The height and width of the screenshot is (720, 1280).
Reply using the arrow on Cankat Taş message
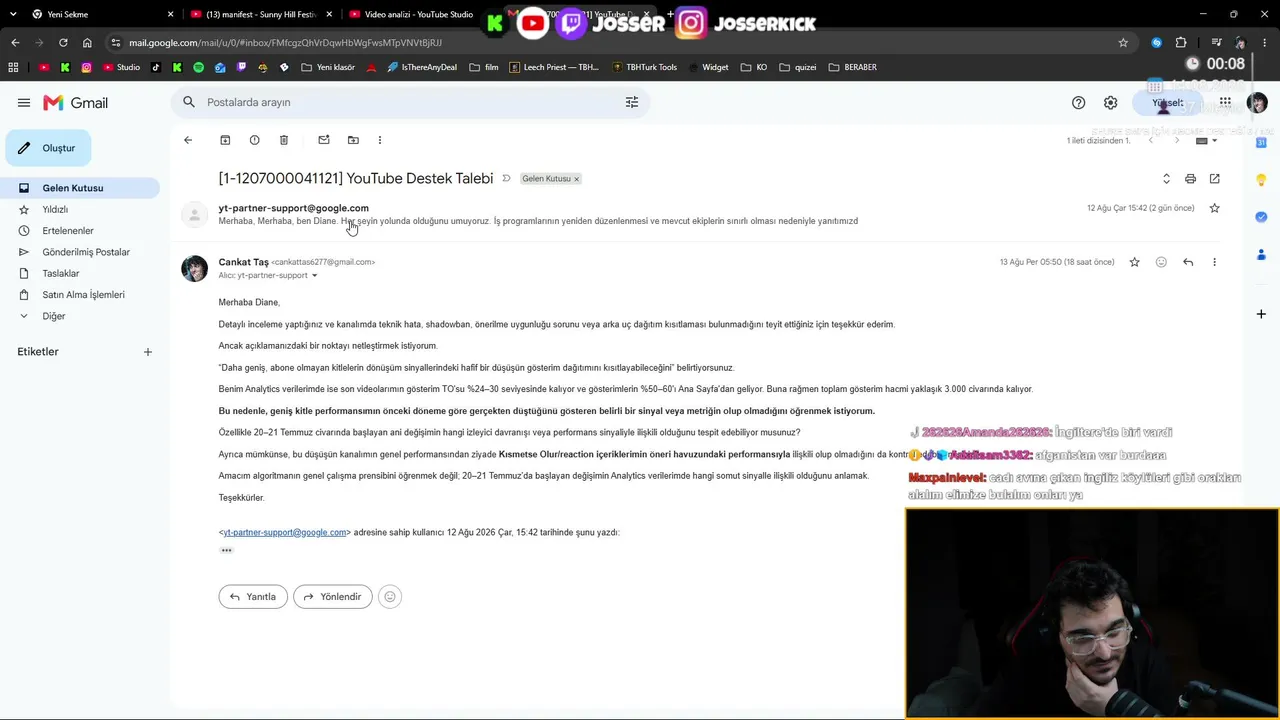(1188, 262)
